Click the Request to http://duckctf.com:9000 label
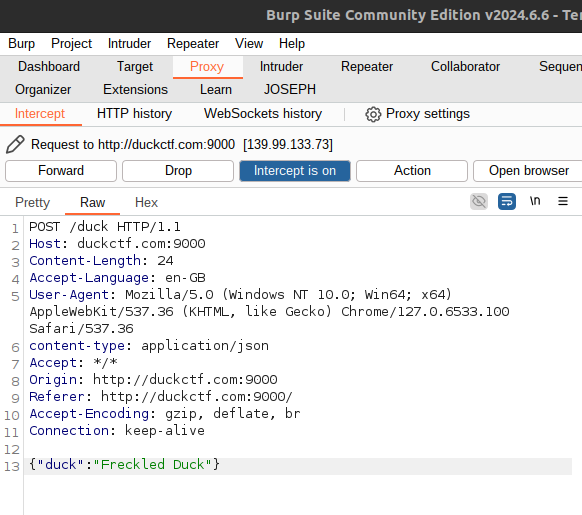 click(x=133, y=144)
